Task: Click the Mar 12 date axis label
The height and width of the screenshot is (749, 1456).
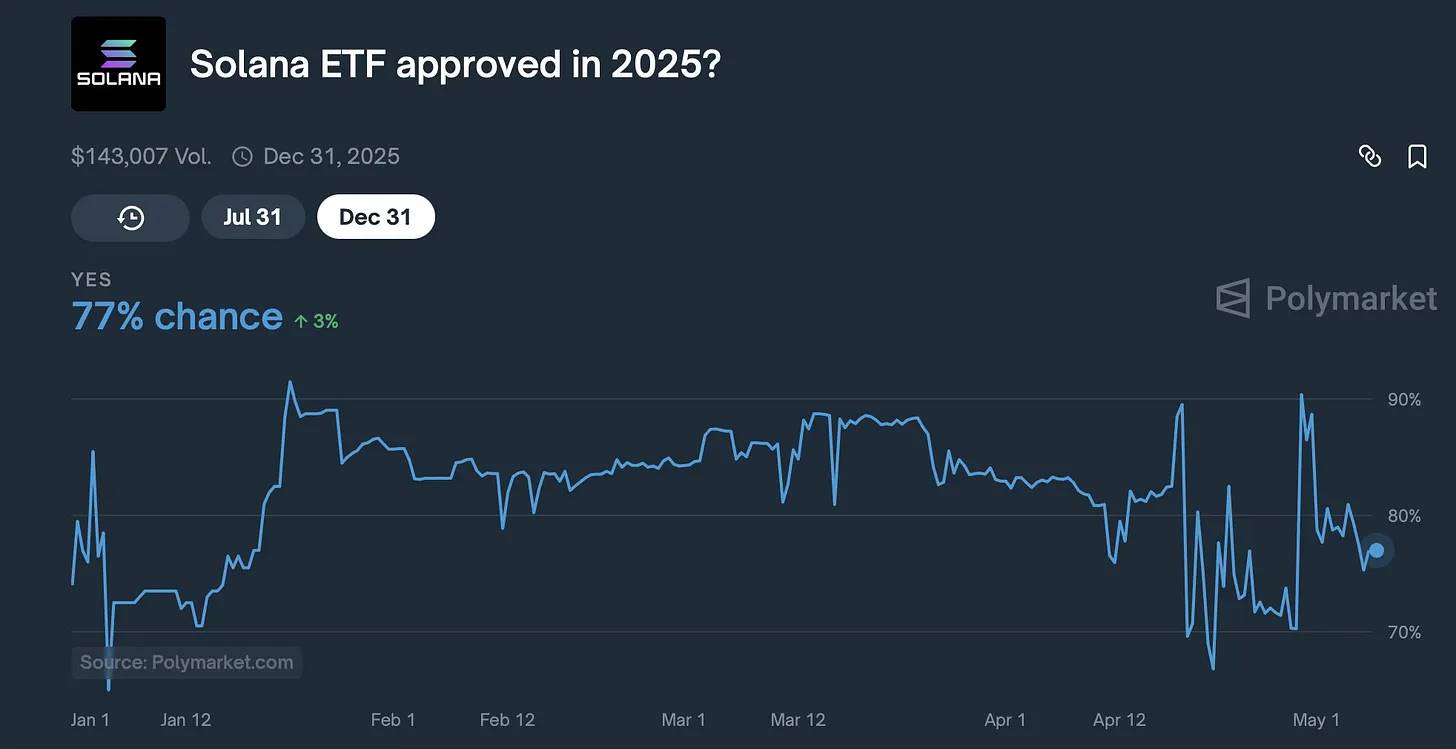Action: click(x=798, y=720)
